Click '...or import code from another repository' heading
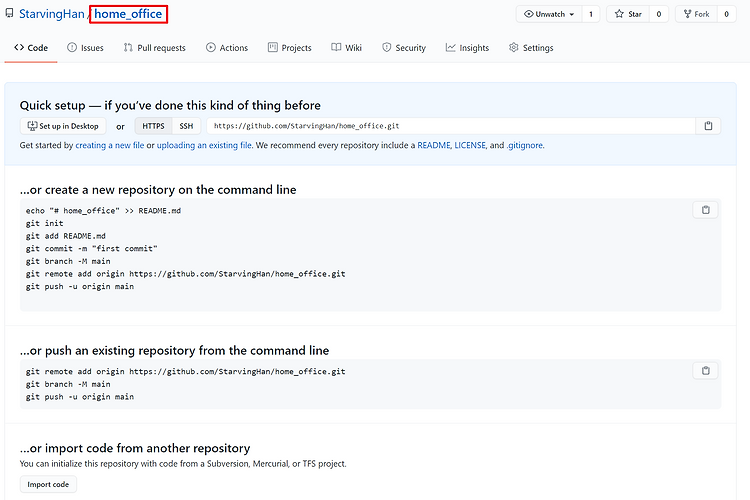The height and width of the screenshot is (500, 750). click(x=135, y=448)
